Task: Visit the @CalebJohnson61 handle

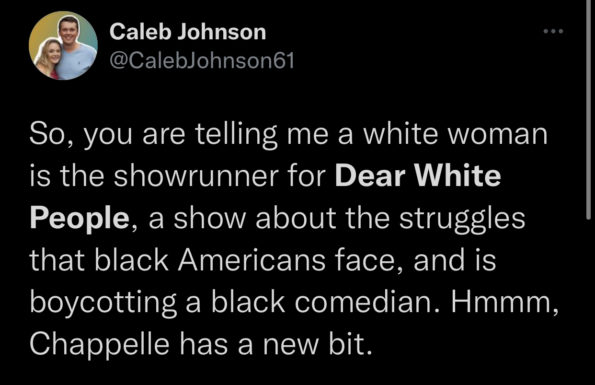Action: 202,60
